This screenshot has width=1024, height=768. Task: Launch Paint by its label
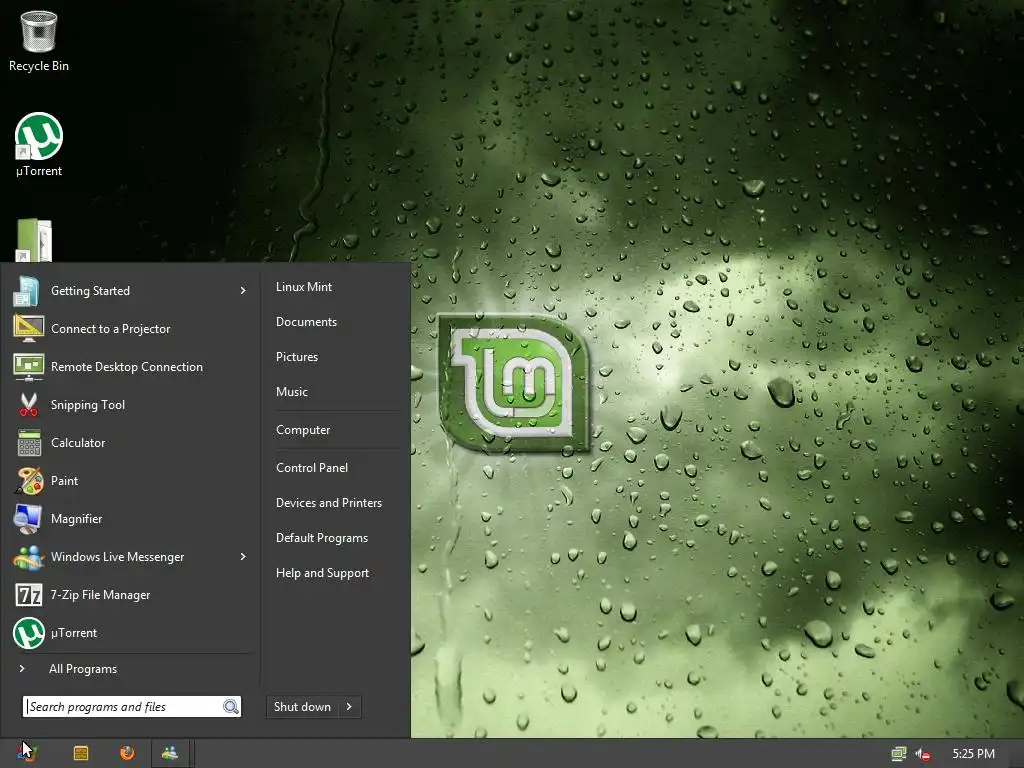[x=64, y=481]
